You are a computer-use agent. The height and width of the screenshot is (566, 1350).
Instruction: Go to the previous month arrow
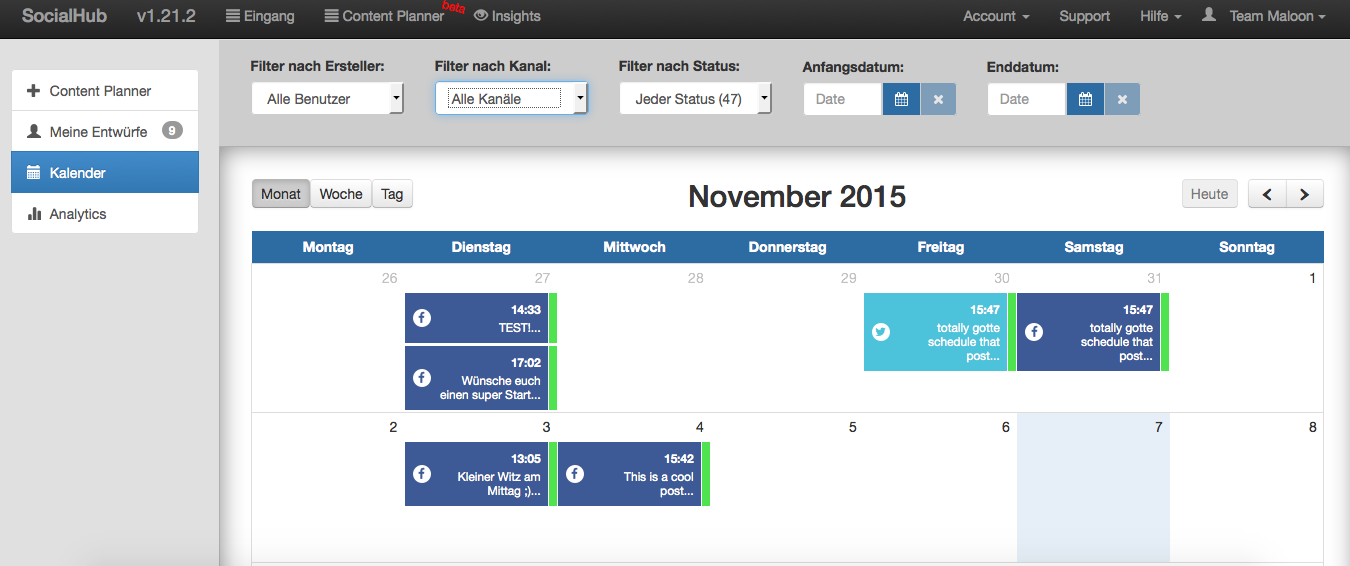tap(1267, 194)
